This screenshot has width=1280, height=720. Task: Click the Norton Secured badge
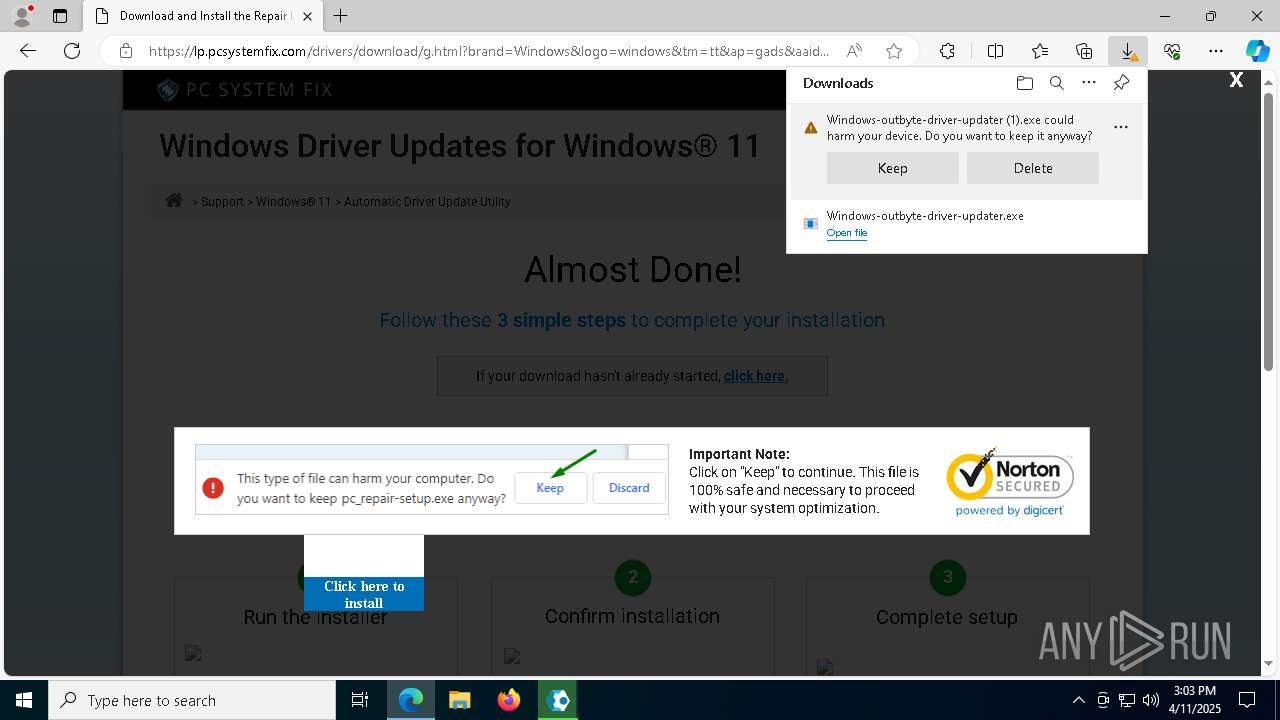tap(1010, 482)
